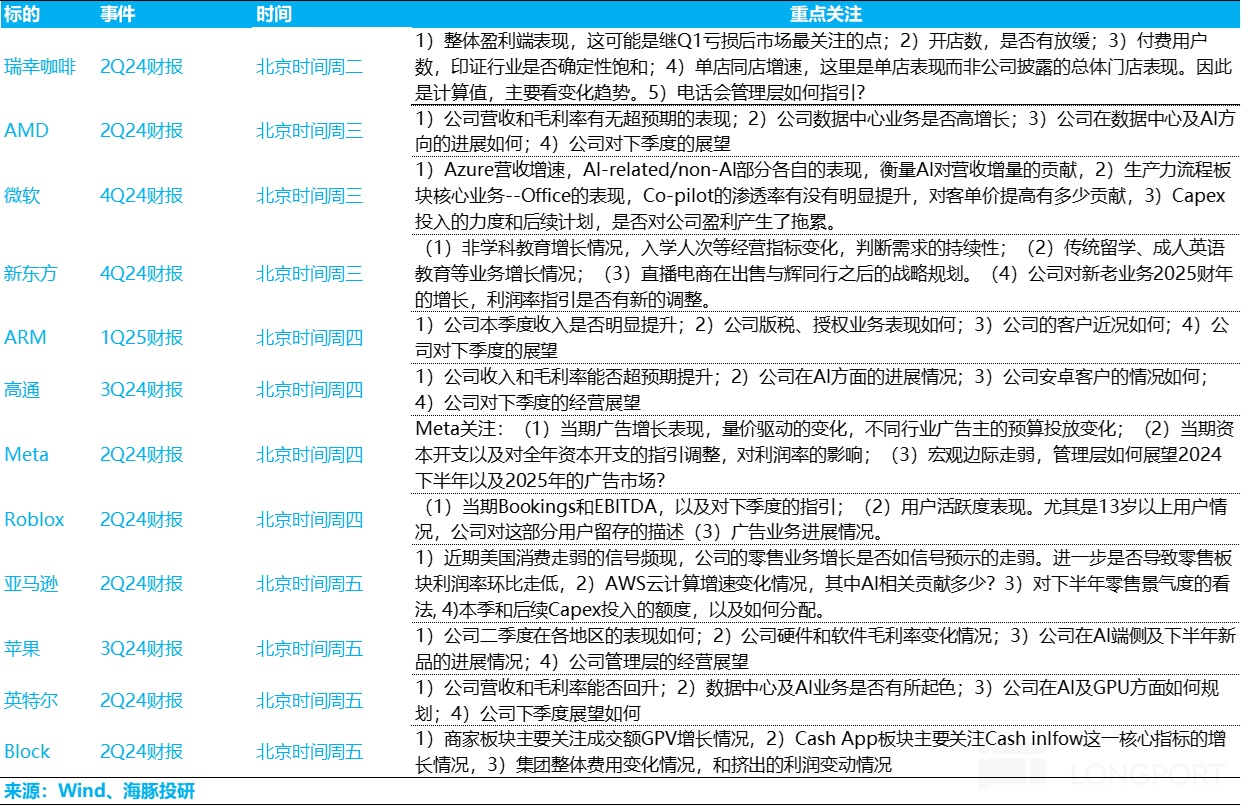Select the 苹果 company name cell
The image size is (1241, 806).
(22, 648)
